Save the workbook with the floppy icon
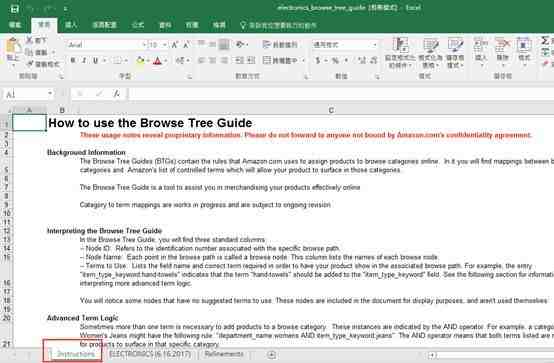This screenshot has height=363, width=554. coord(14,8)
